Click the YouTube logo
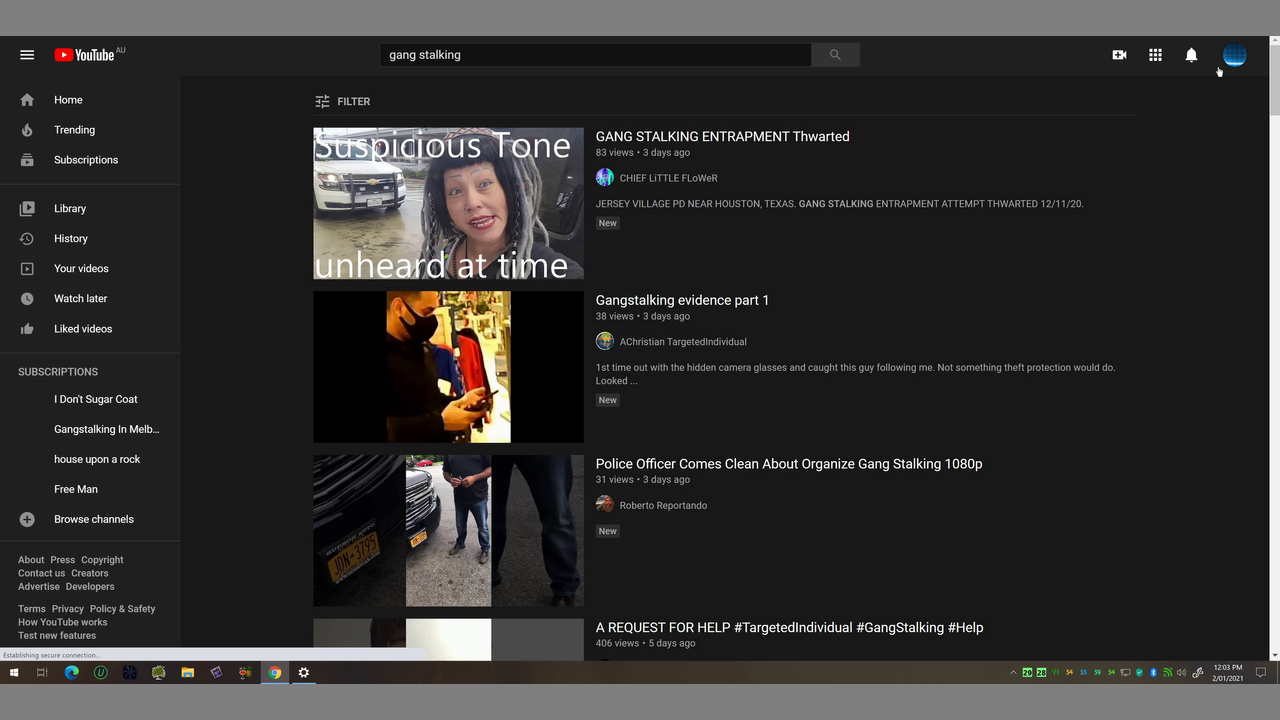Screen dimensions: 1280x720 [84, 55]
